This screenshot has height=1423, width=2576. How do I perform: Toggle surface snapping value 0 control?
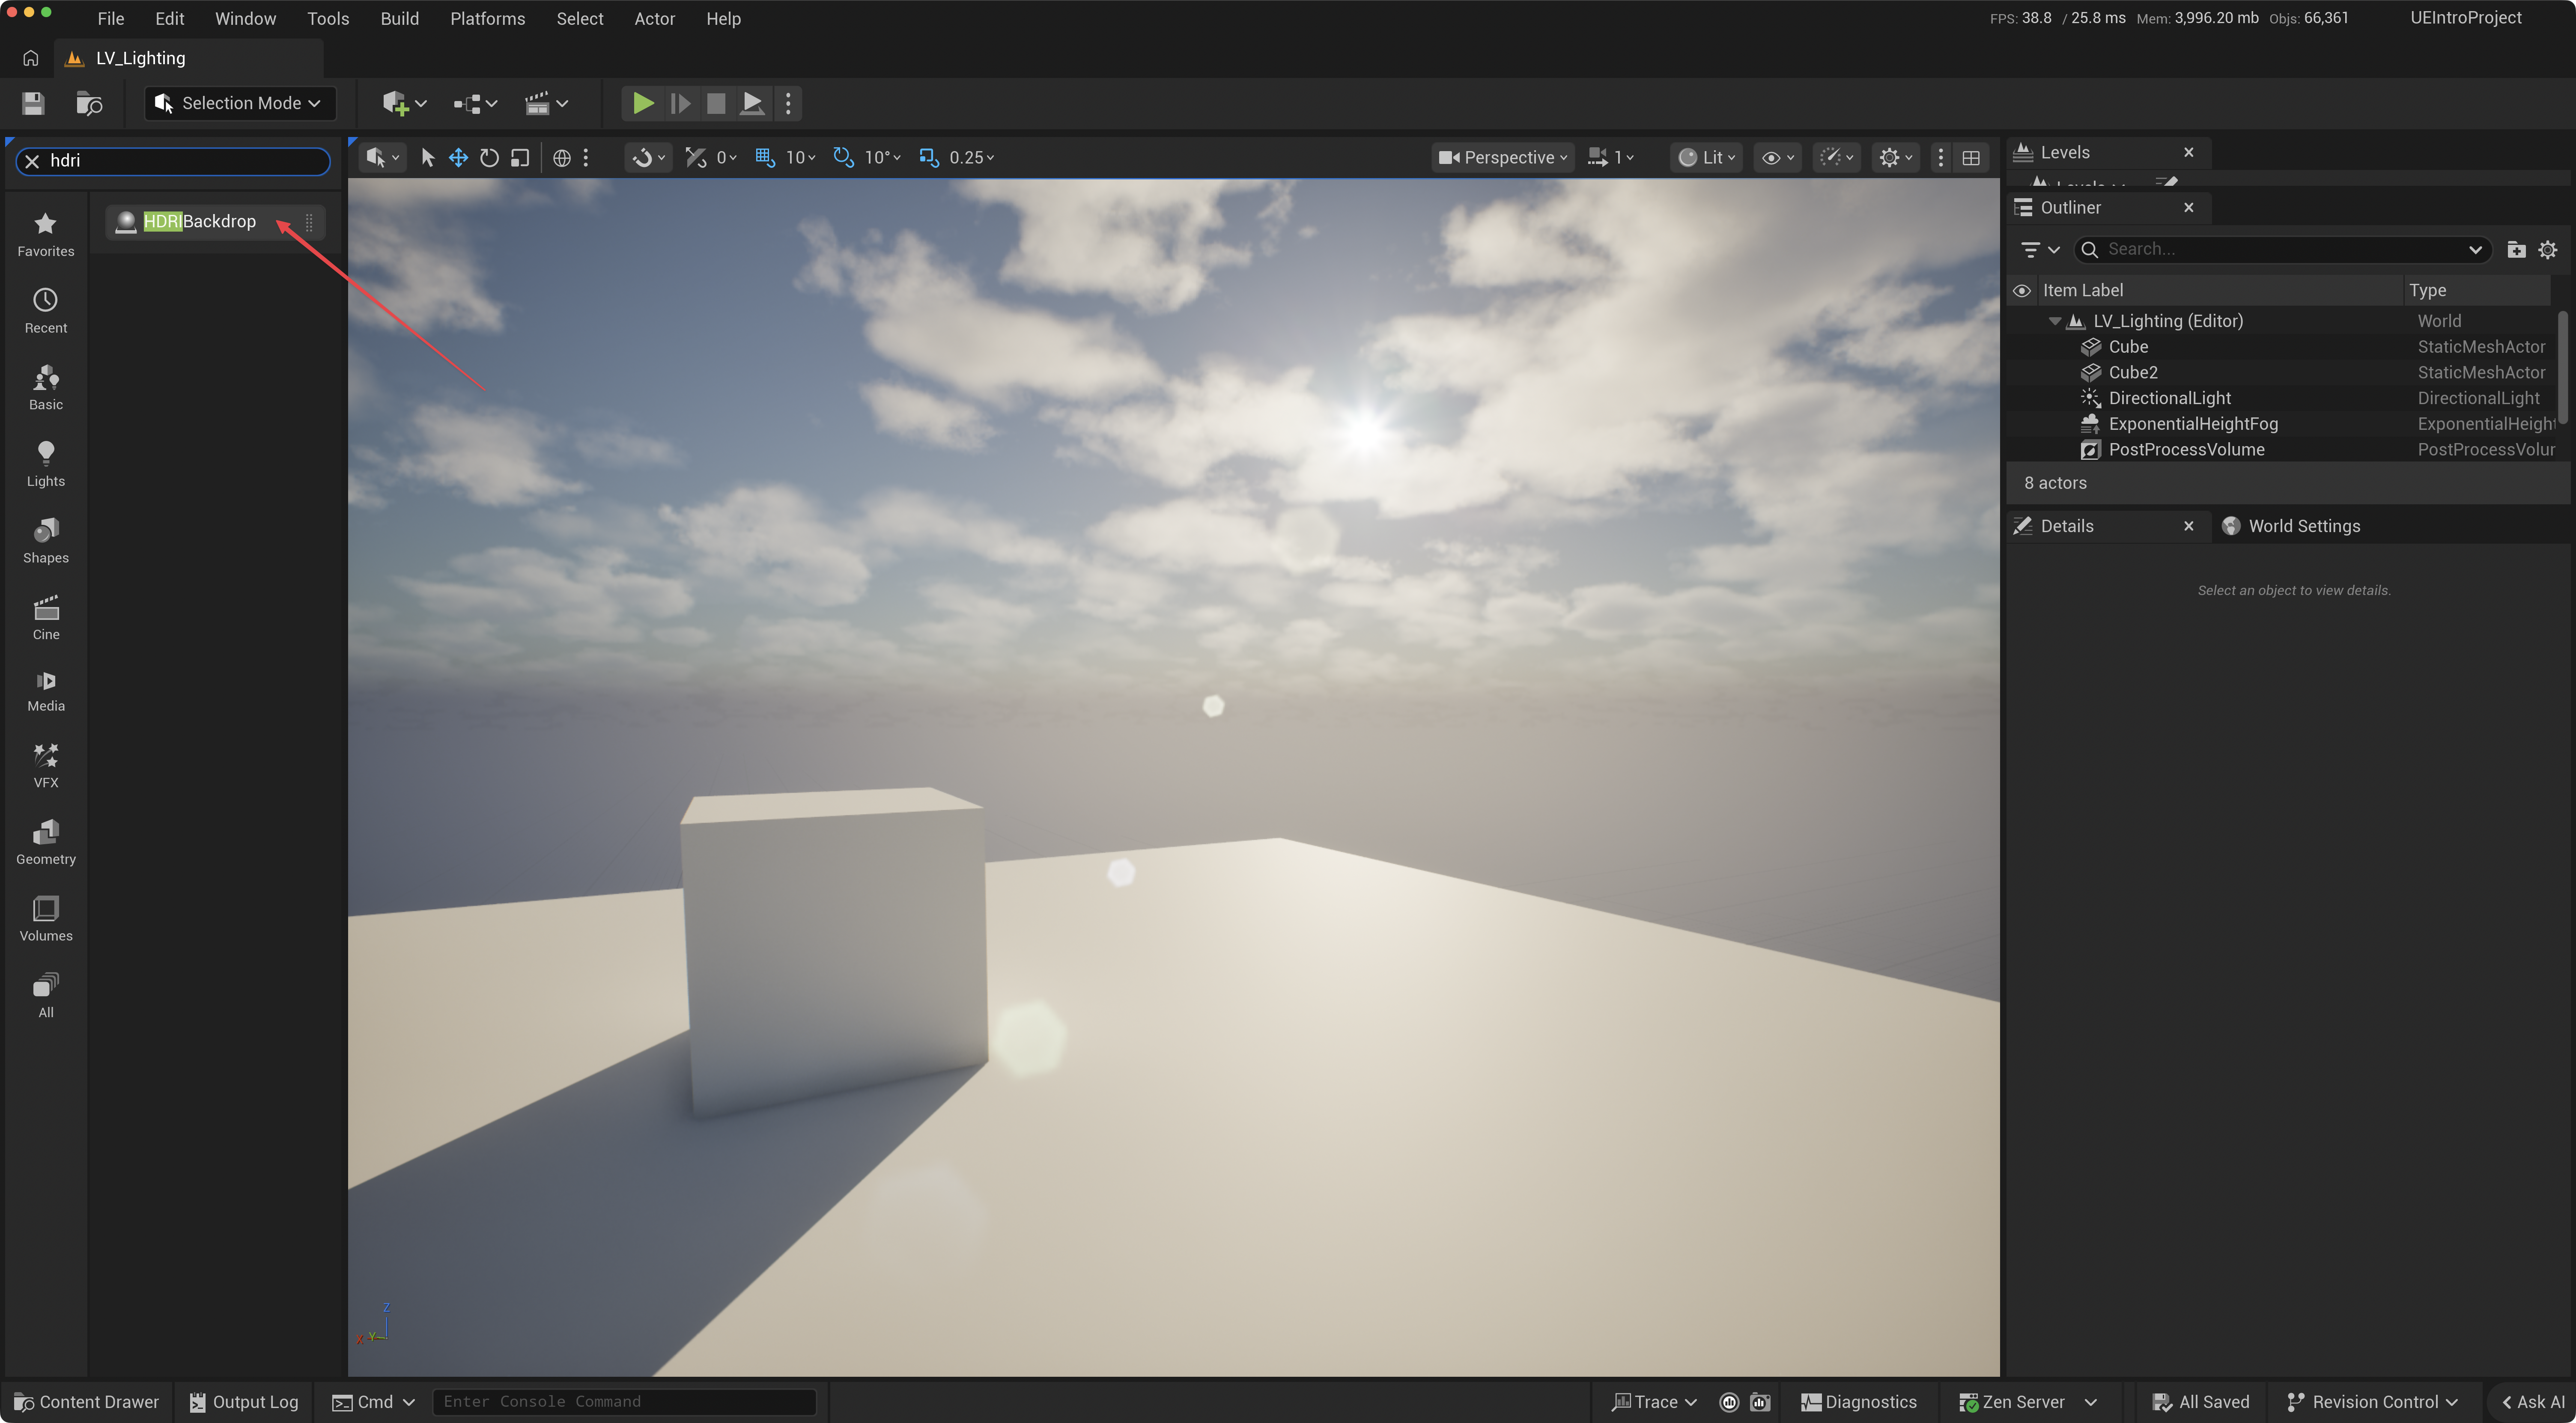tap(711, 158)
